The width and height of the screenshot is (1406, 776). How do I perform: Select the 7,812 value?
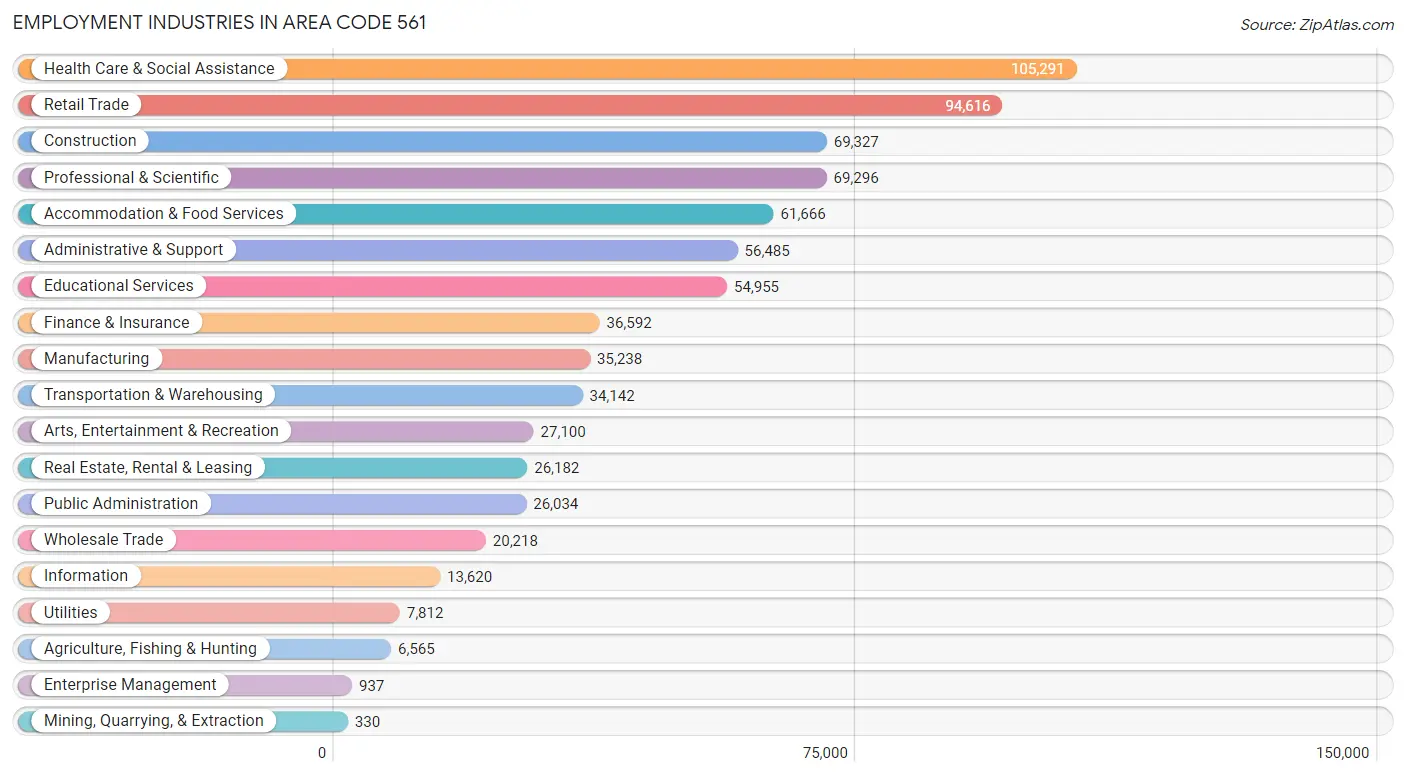click(x=424, y=613)
